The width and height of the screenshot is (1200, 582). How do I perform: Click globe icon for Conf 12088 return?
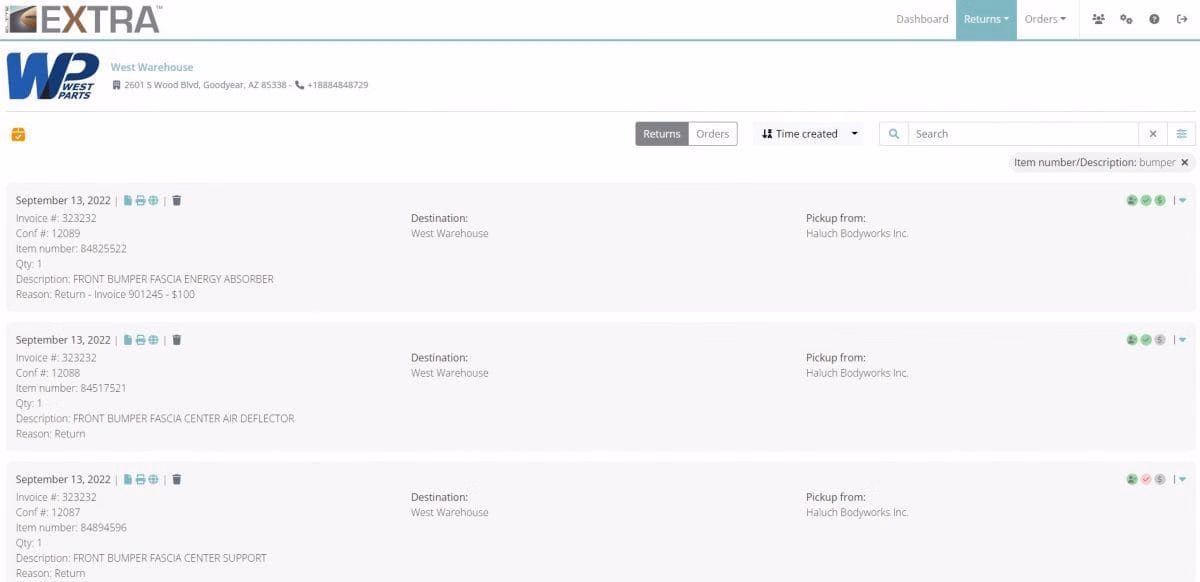pyautogui.click(x=153, y=340)
